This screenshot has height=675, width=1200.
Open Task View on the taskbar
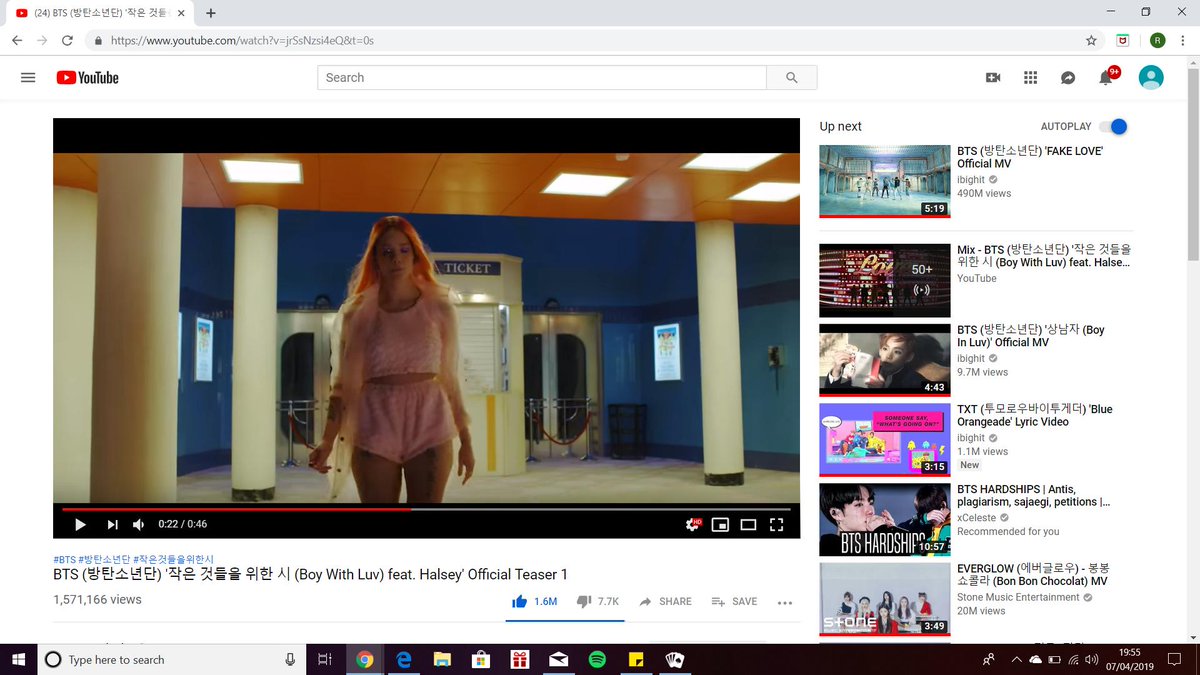(324, 659)
